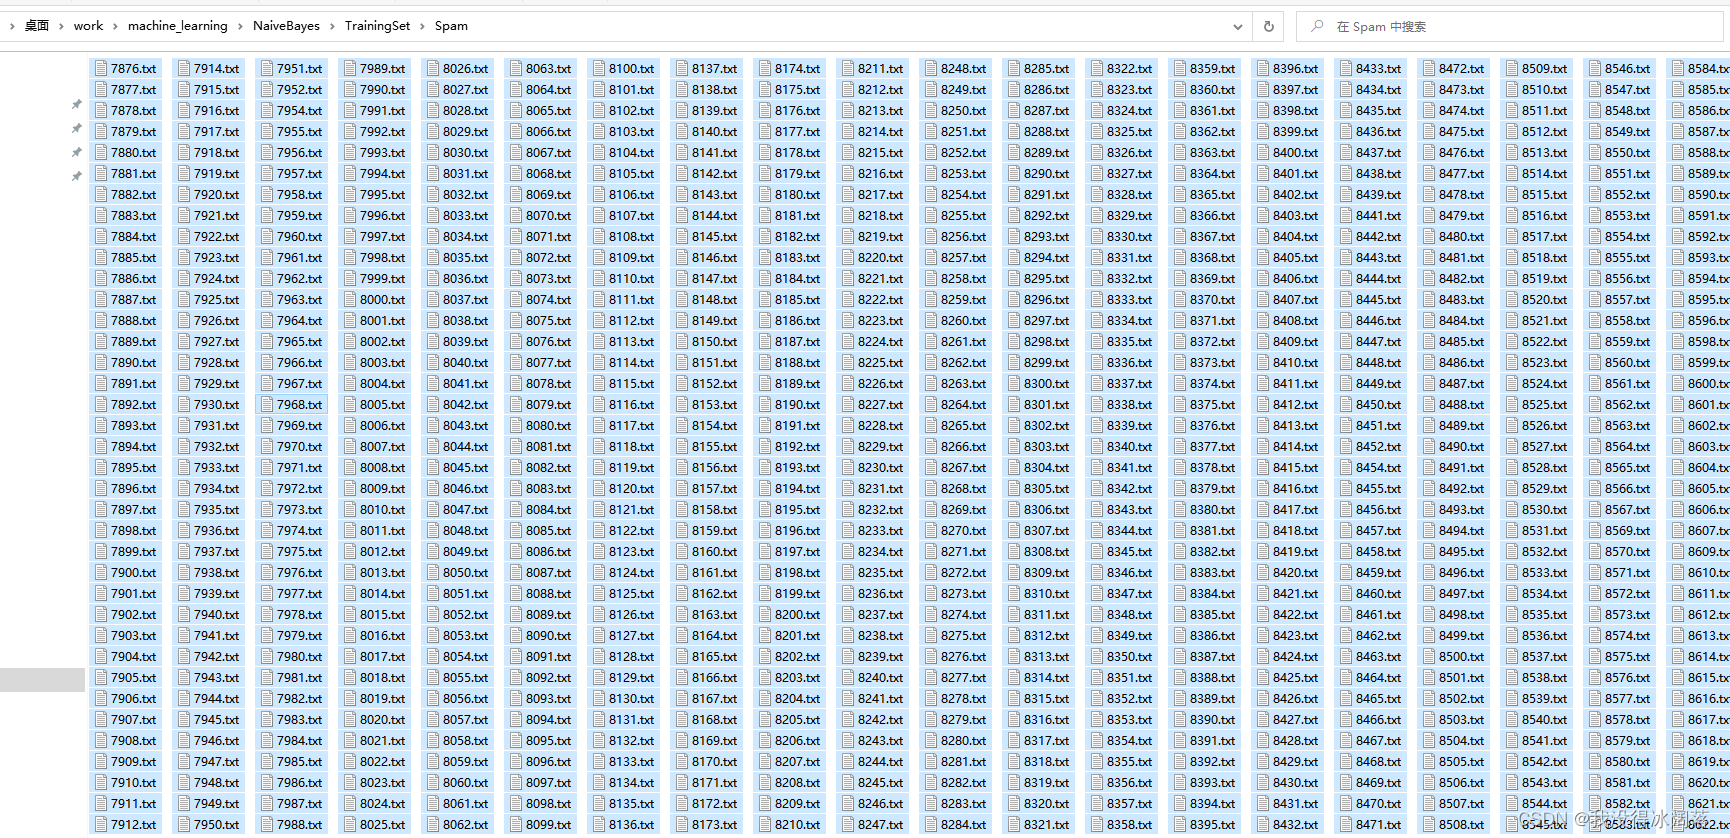The image size is (1730, 838).
Task: Select the file icon of 8100.txt
Action: 599,69
